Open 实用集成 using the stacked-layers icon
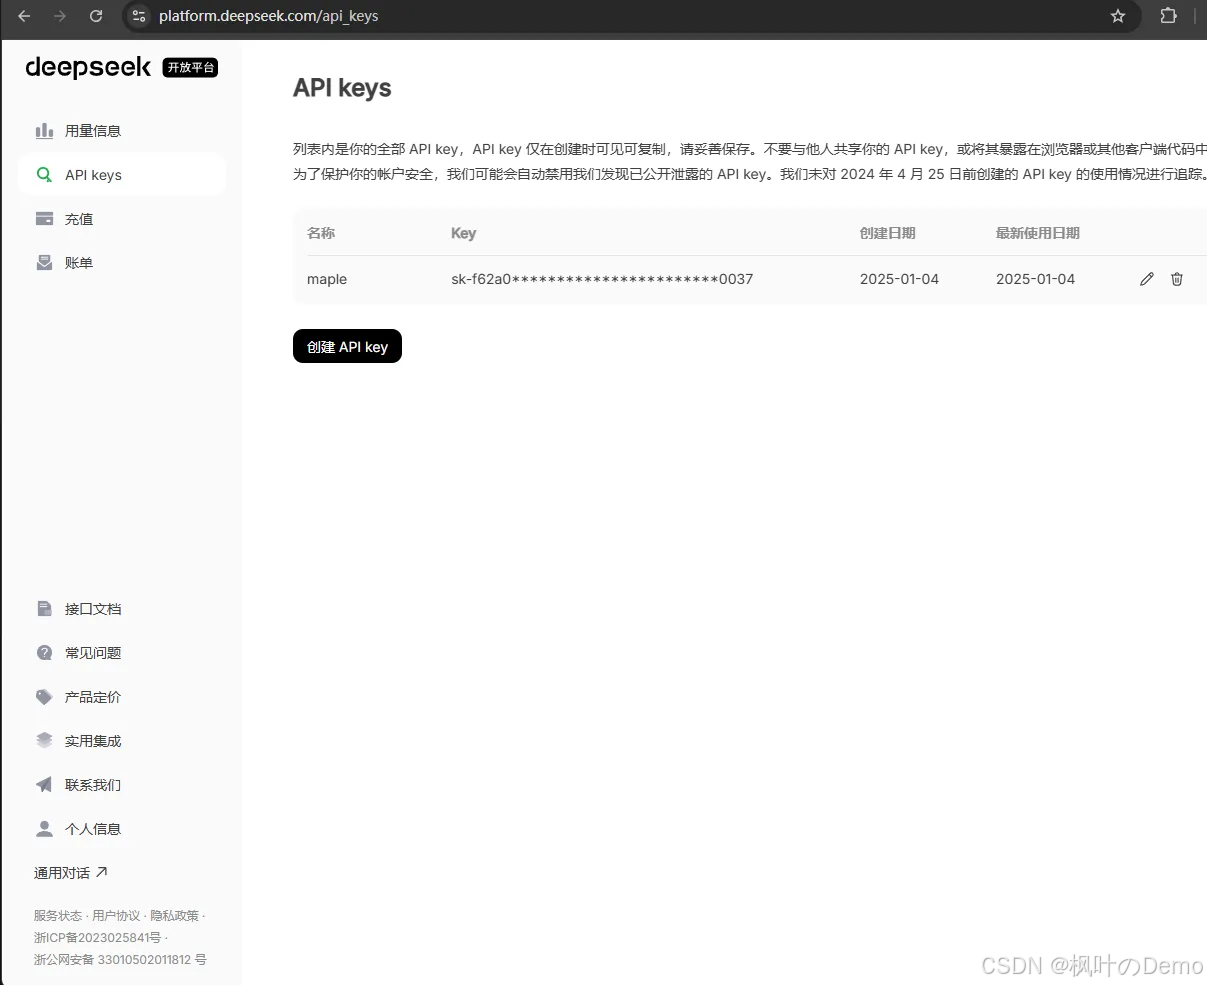Screen dimensions: 1207x985 pos(44,740)
